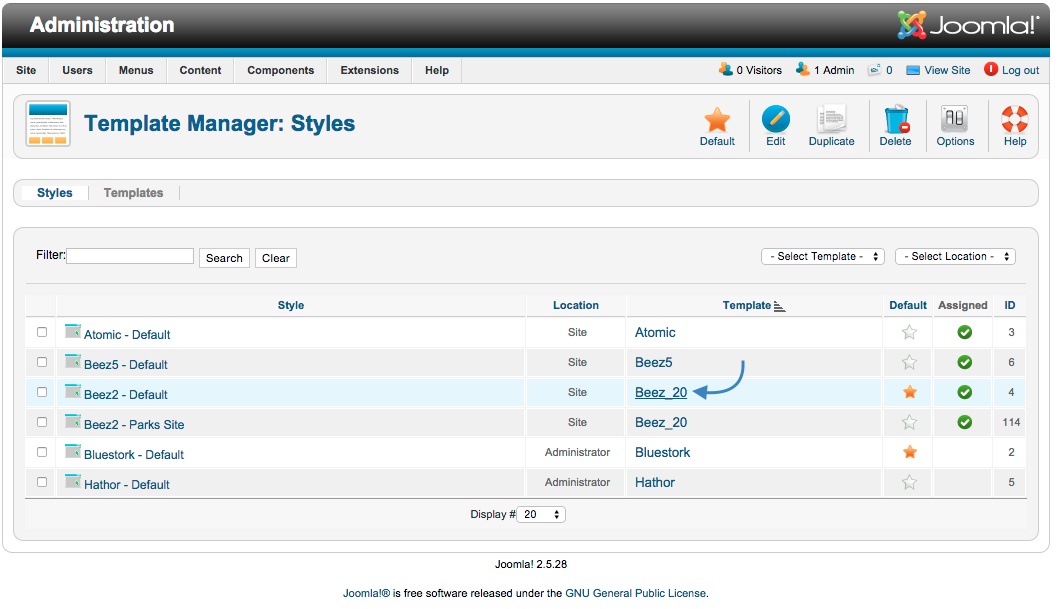The width and height of the screenshot is (1059, 609).
Task: Click the orange default star for Bluestork - Default
Action: click(910, 452)
